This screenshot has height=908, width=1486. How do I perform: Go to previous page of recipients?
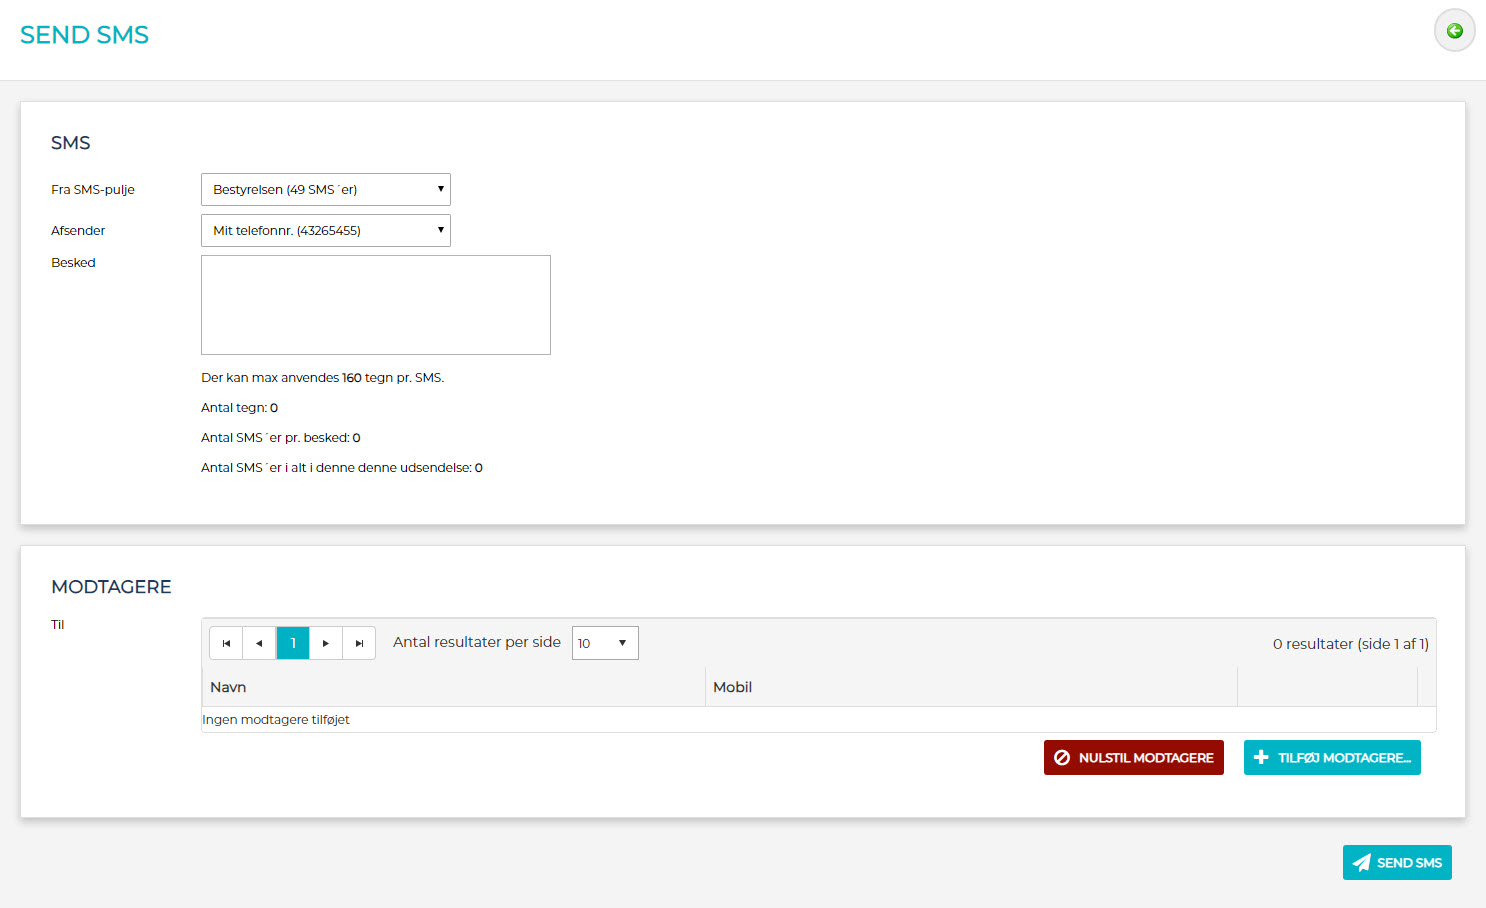coord(259,643)
